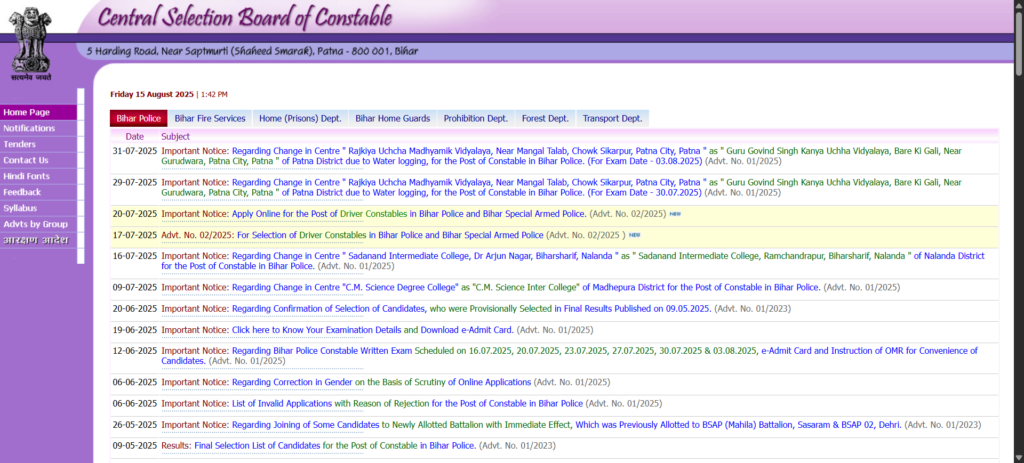Open the Home (Prisons) Dept. tab
Screen dimensions: 1024x463
coord(300,118)
